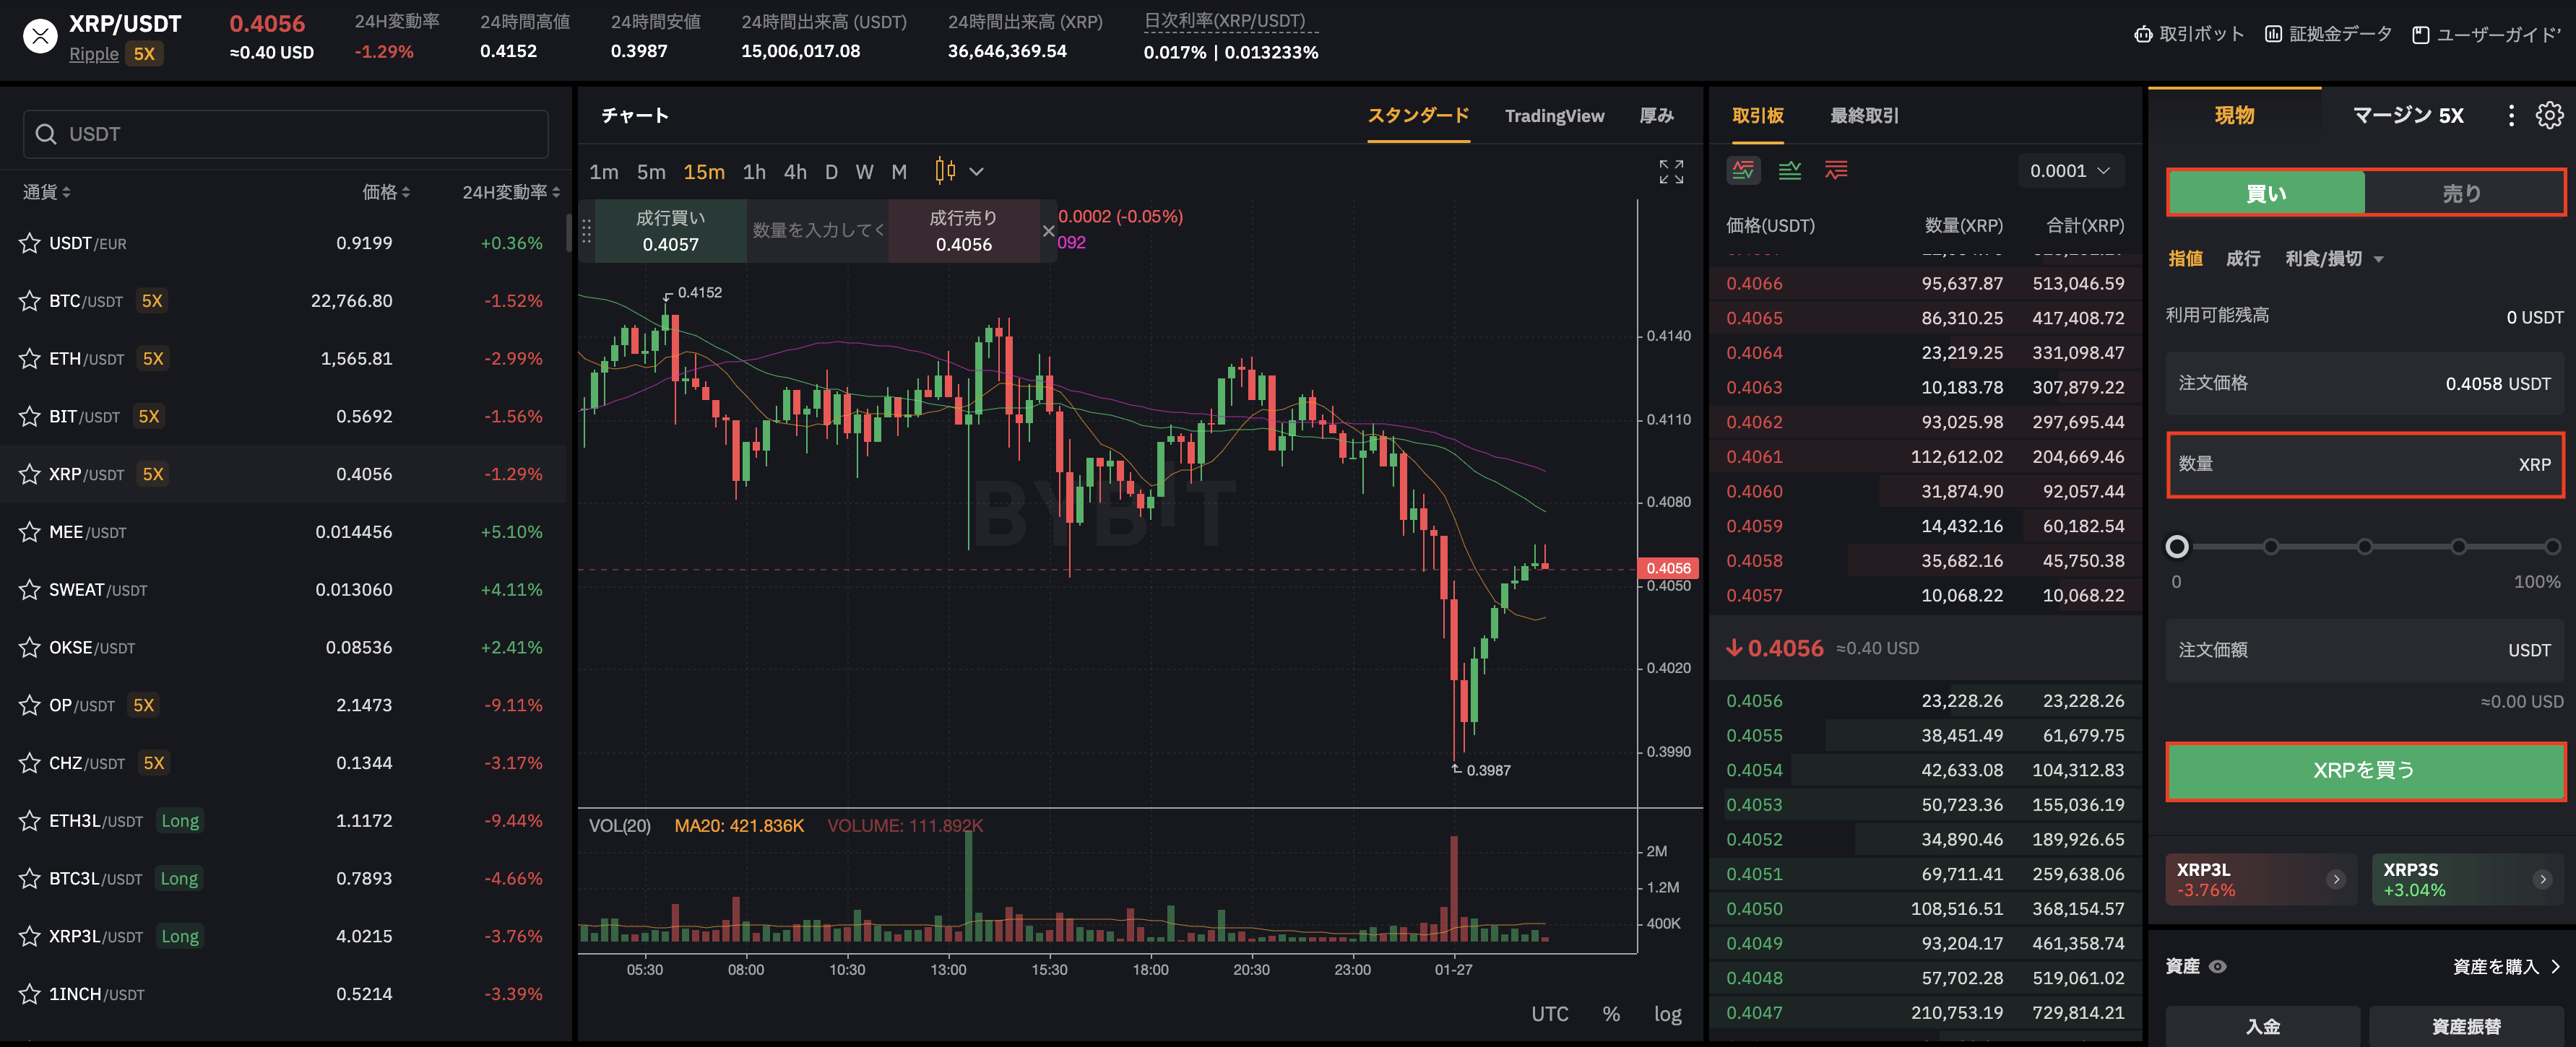Star the CHZ/USDT pair
The height and width of the screenshot is (1047, 2576).
(30, 763)
